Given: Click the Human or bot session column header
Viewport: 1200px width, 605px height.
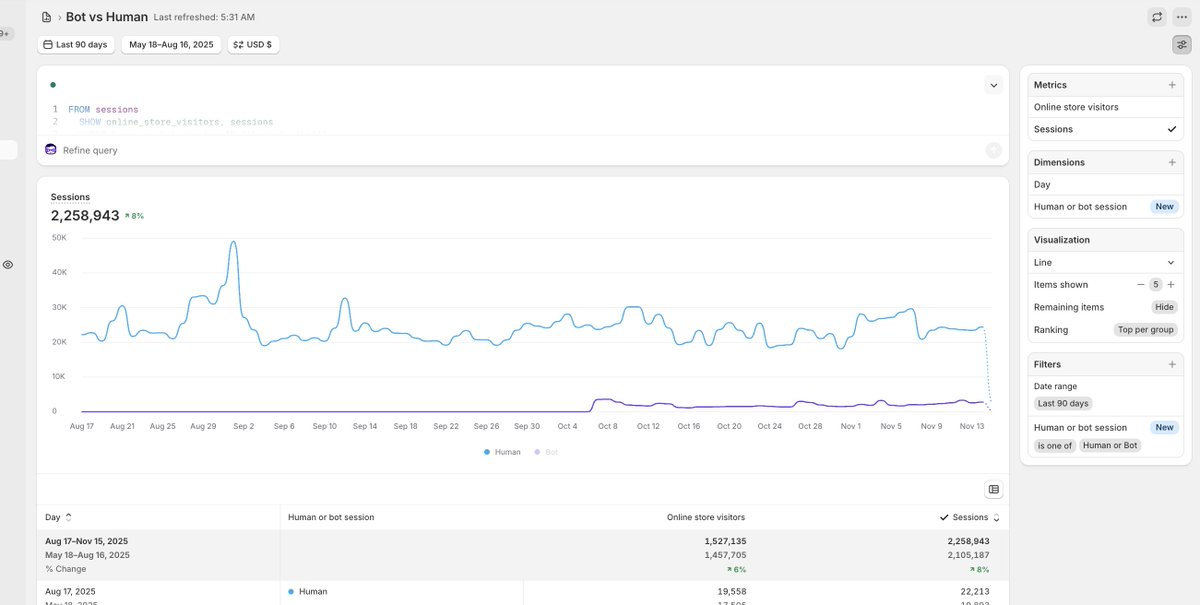Looking at the screenshot, I should 331,517.
